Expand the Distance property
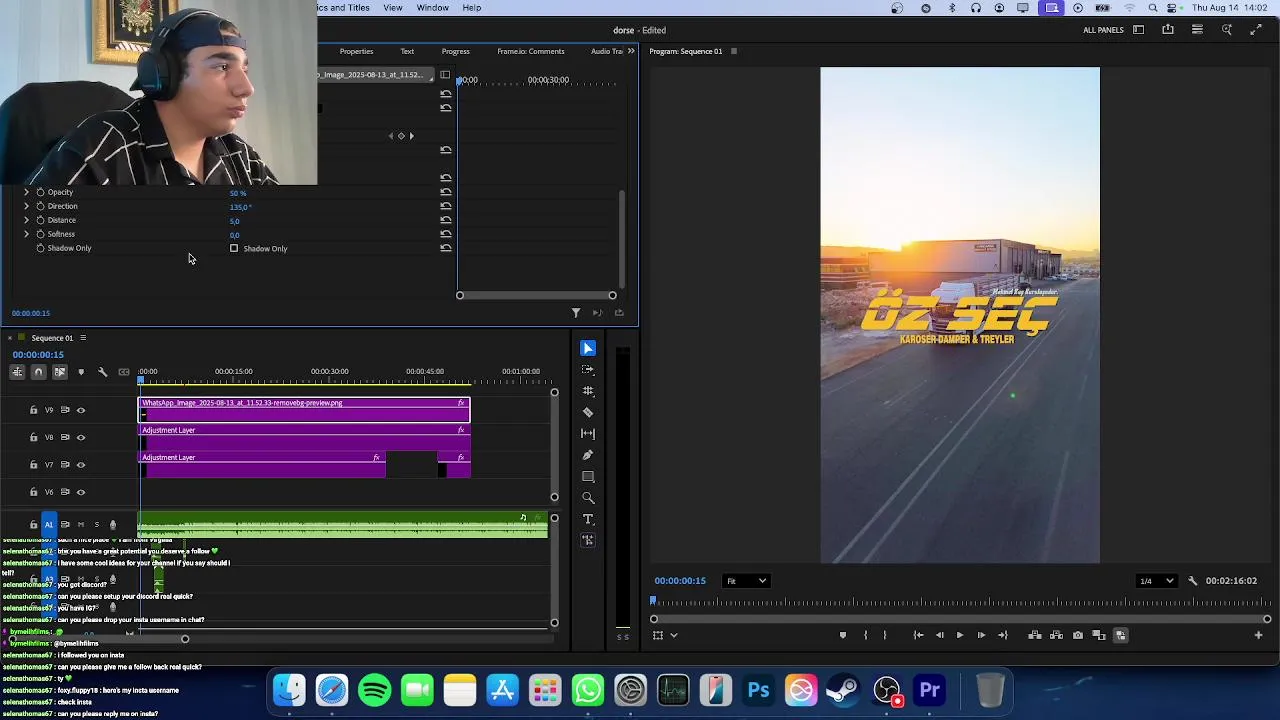 point(26,220)
